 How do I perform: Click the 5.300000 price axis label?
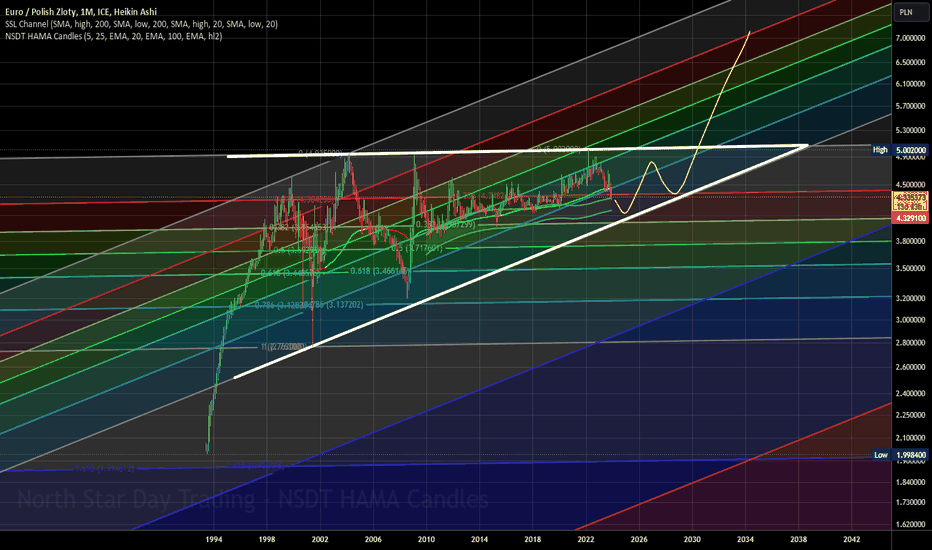[x=911, y=130]
